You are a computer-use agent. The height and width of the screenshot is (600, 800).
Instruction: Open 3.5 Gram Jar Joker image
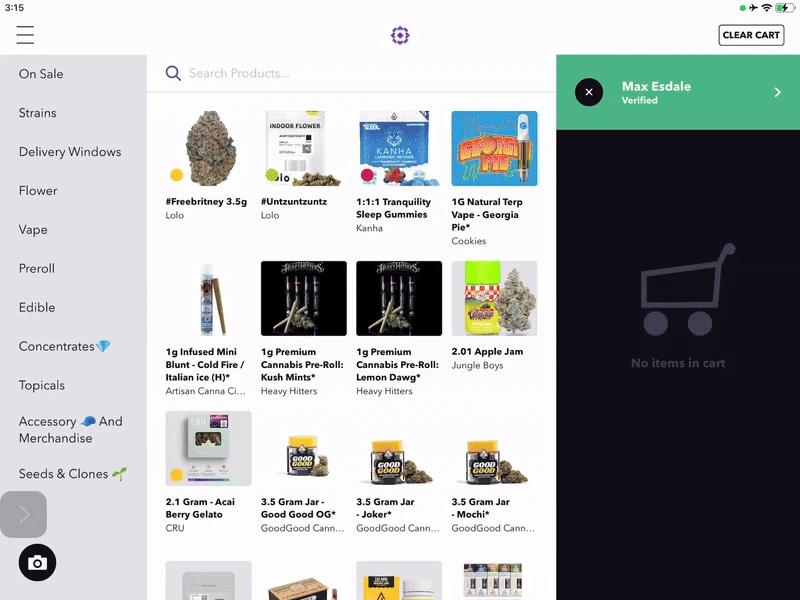(x=399, y=448)
